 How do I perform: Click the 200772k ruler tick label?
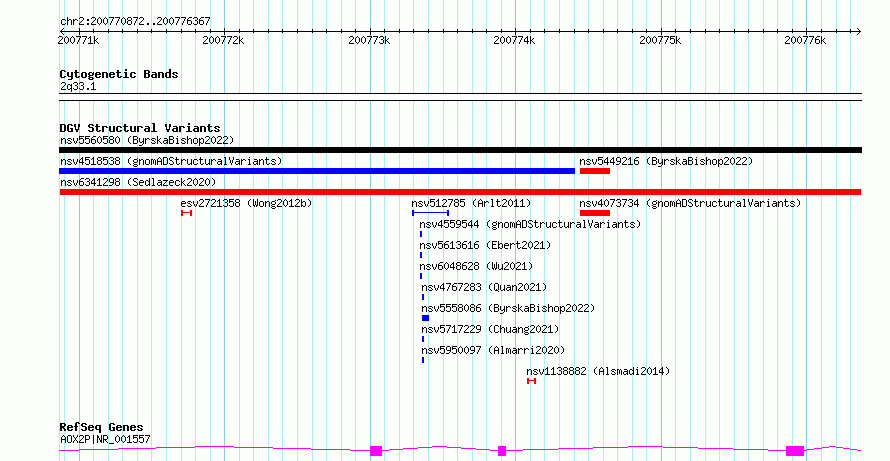224,40
